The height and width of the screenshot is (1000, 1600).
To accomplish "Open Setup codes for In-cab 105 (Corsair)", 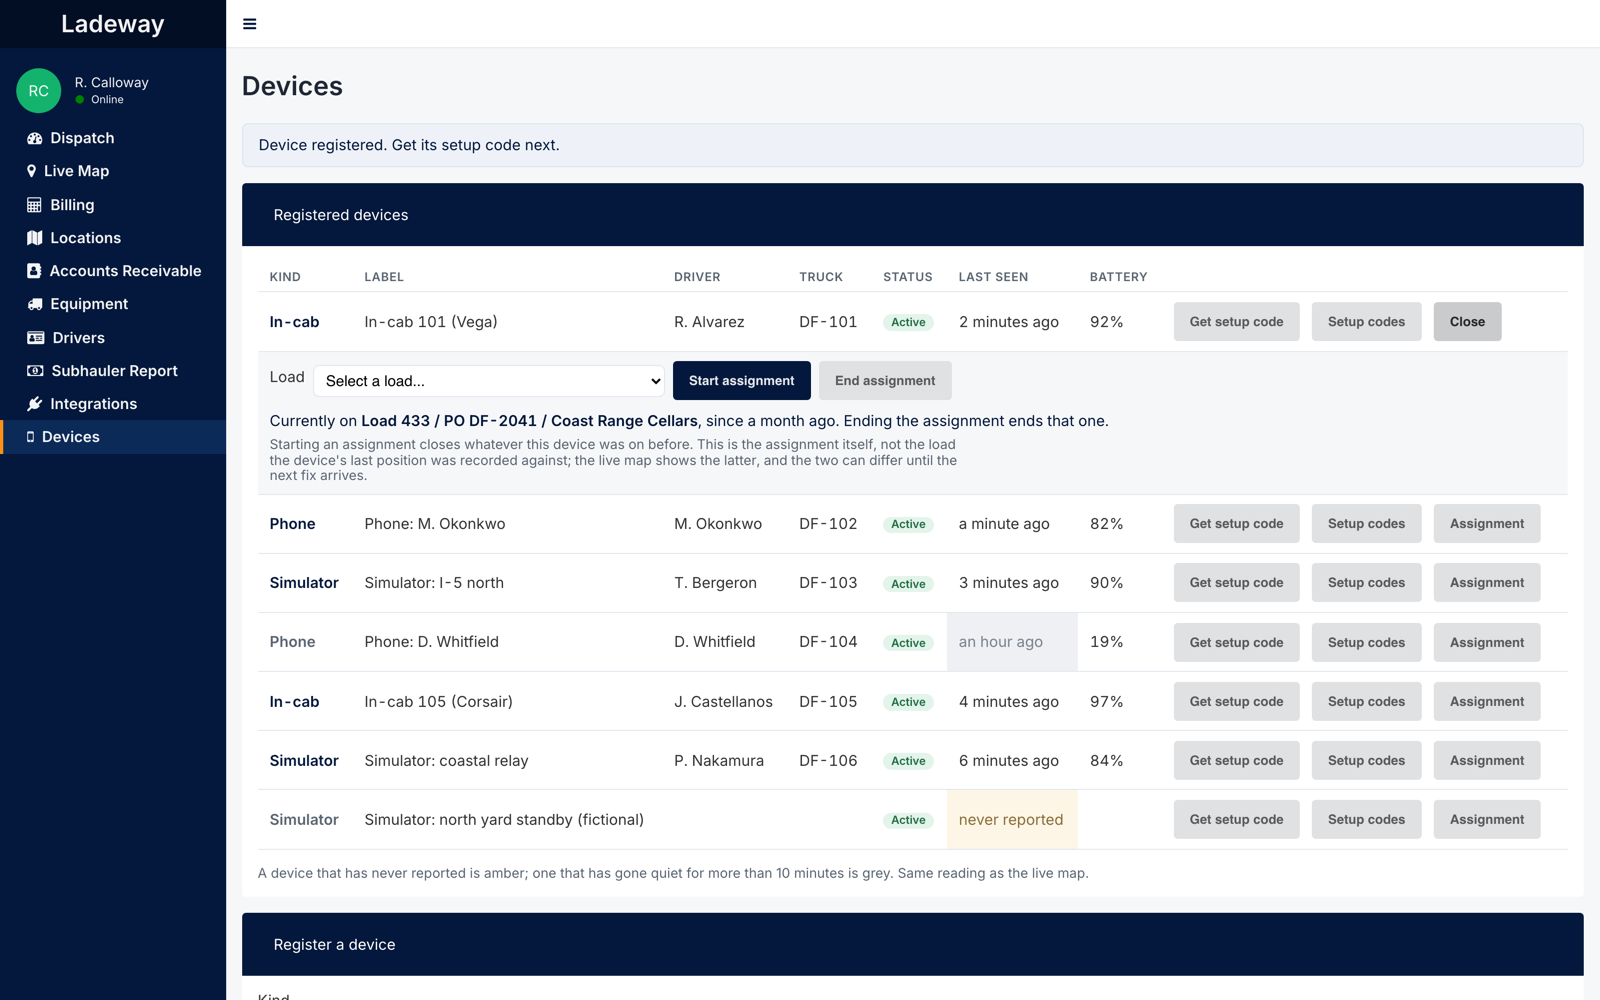I will tap(1366, 702).
